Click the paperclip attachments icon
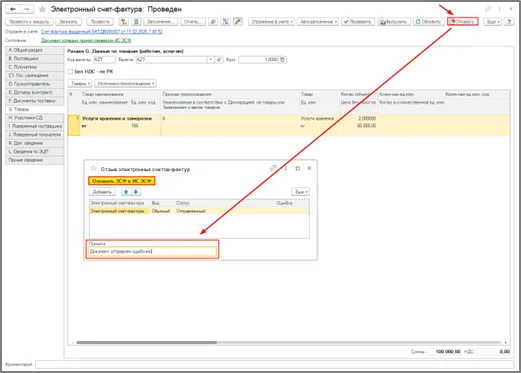The width and height of the screenshot is (521, 373). [213, 22]
